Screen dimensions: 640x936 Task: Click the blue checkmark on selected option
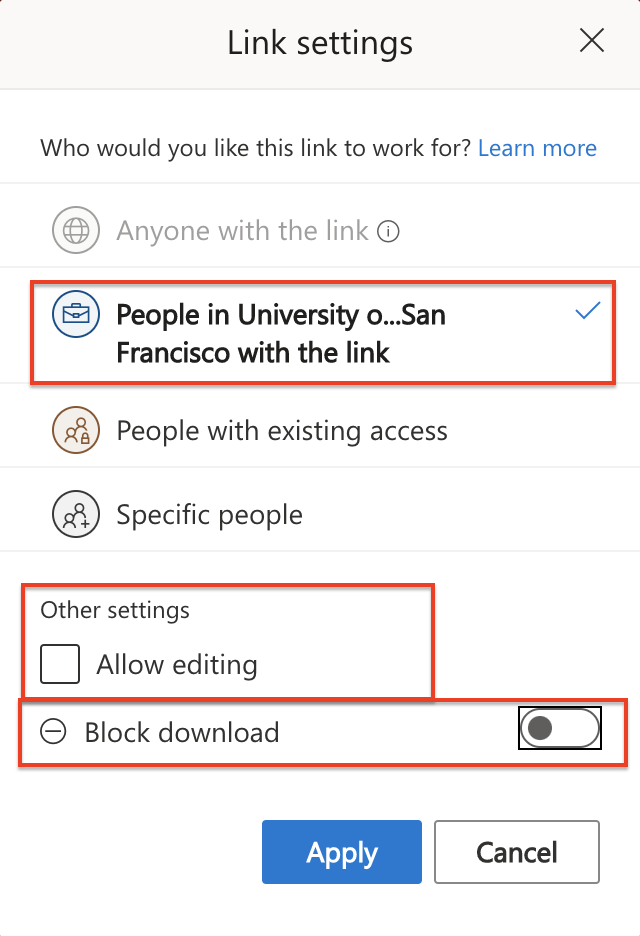click(x=588, y=312)
